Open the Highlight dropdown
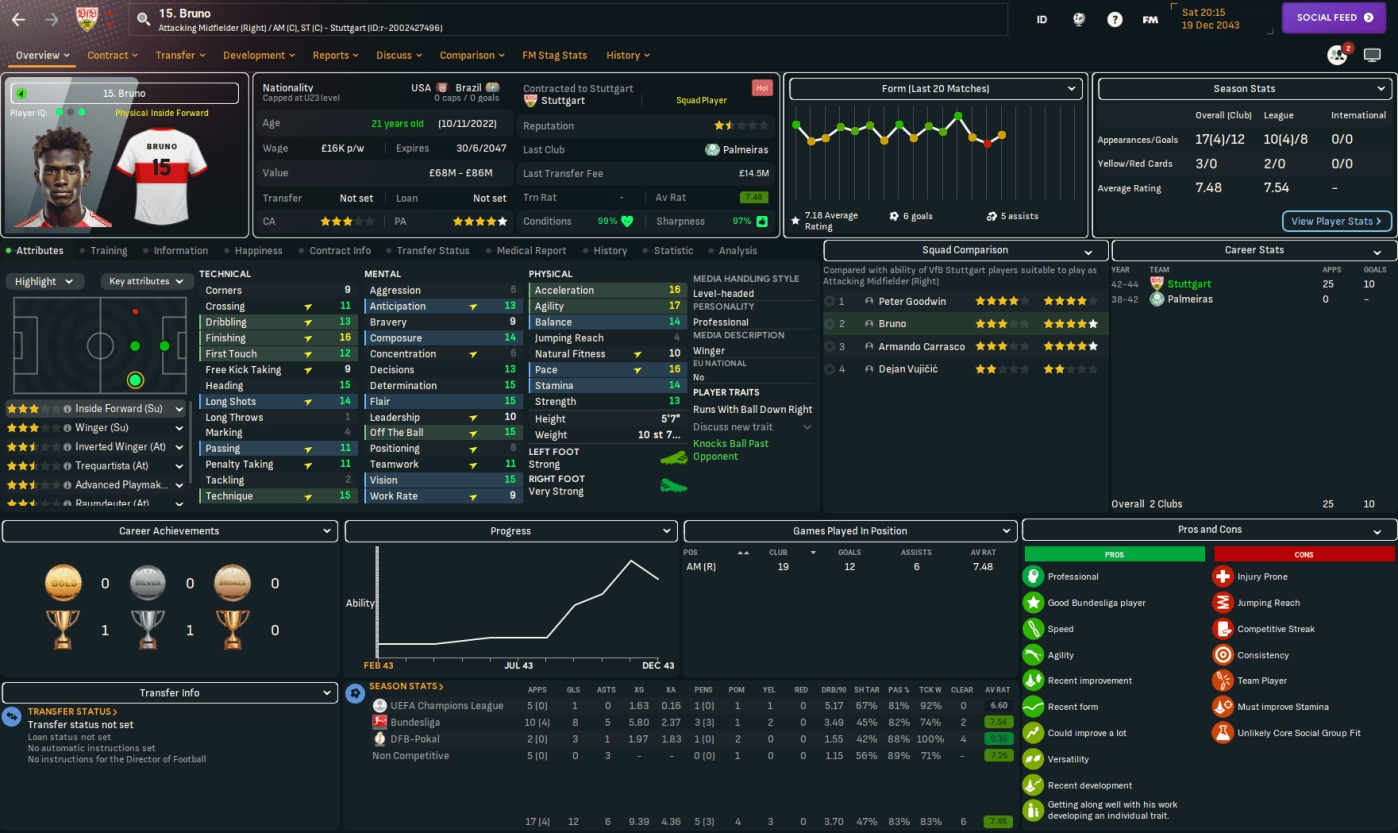 [x=44, y=282]
